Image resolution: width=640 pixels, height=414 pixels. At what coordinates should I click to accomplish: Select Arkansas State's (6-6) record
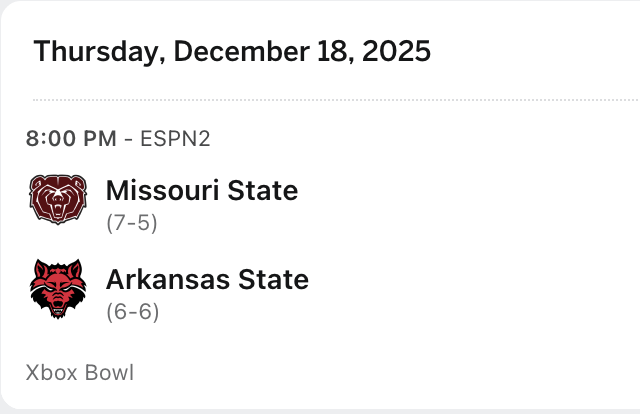[x=132, y=311]
